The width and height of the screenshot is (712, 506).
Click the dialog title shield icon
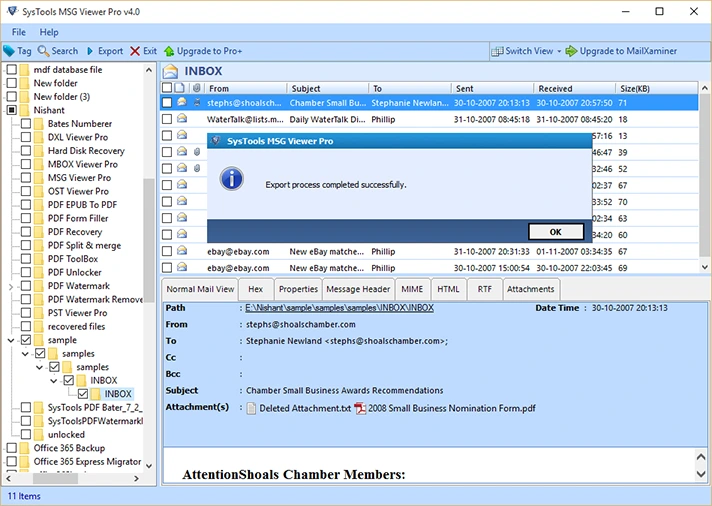(x=216, y=141)
